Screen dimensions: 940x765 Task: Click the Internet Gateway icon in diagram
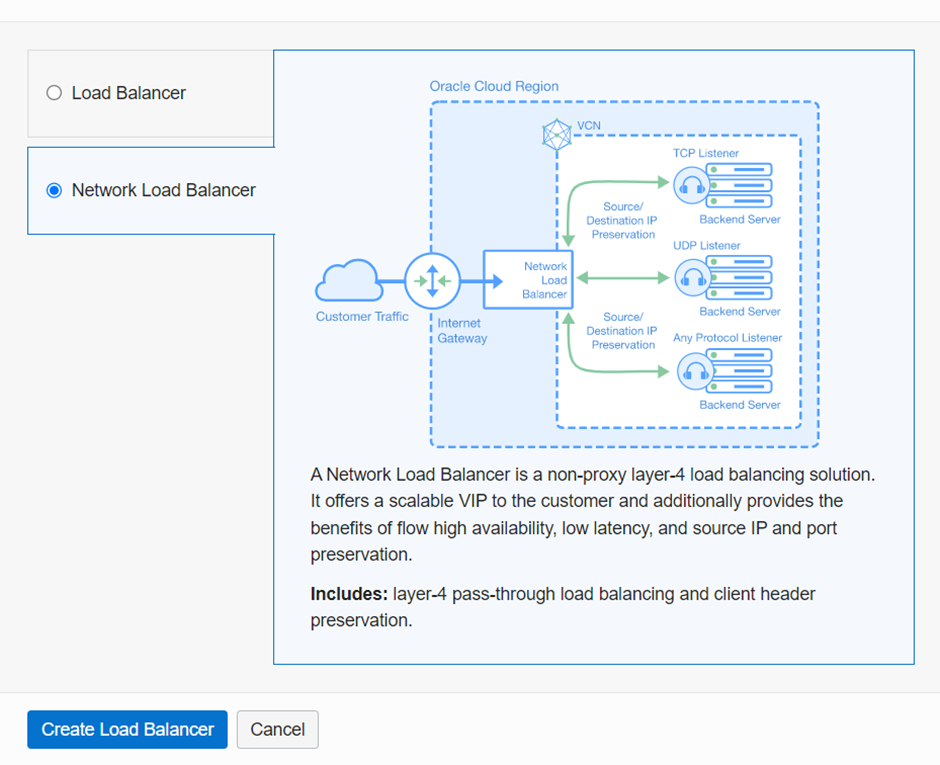click(432, 281)
